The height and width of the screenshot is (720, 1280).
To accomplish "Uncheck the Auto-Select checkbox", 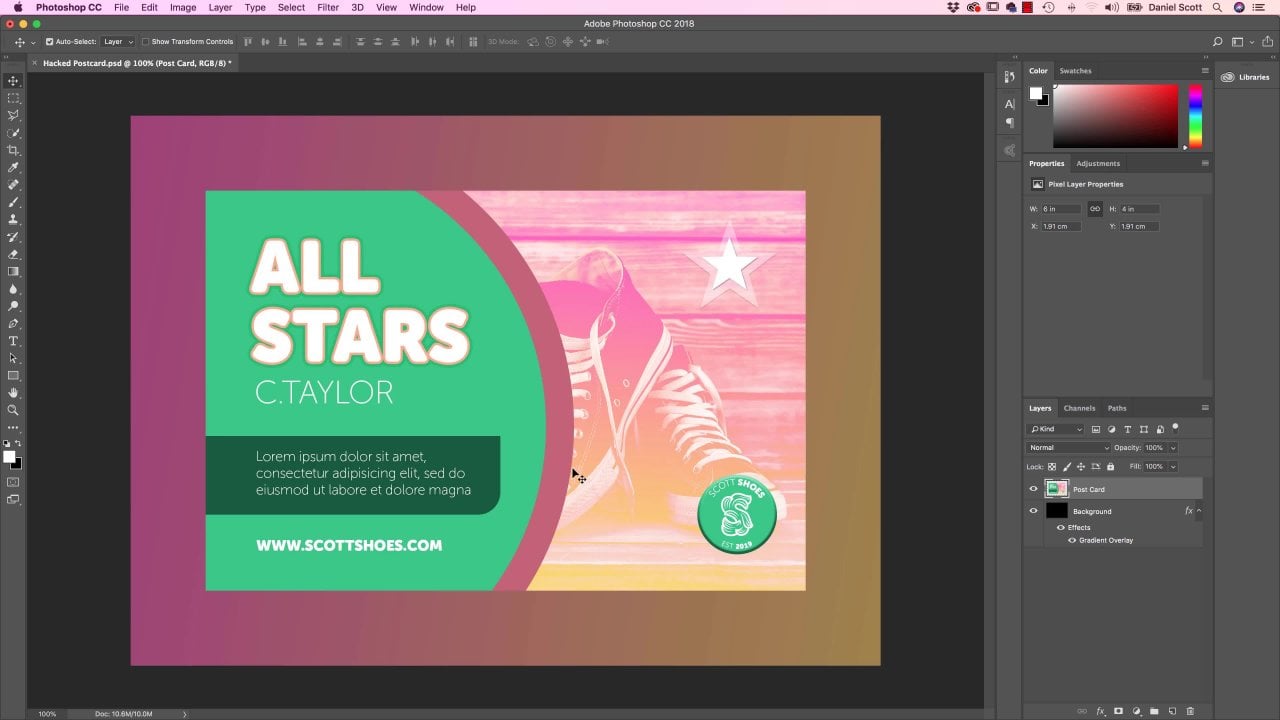I will pos(49,42).
